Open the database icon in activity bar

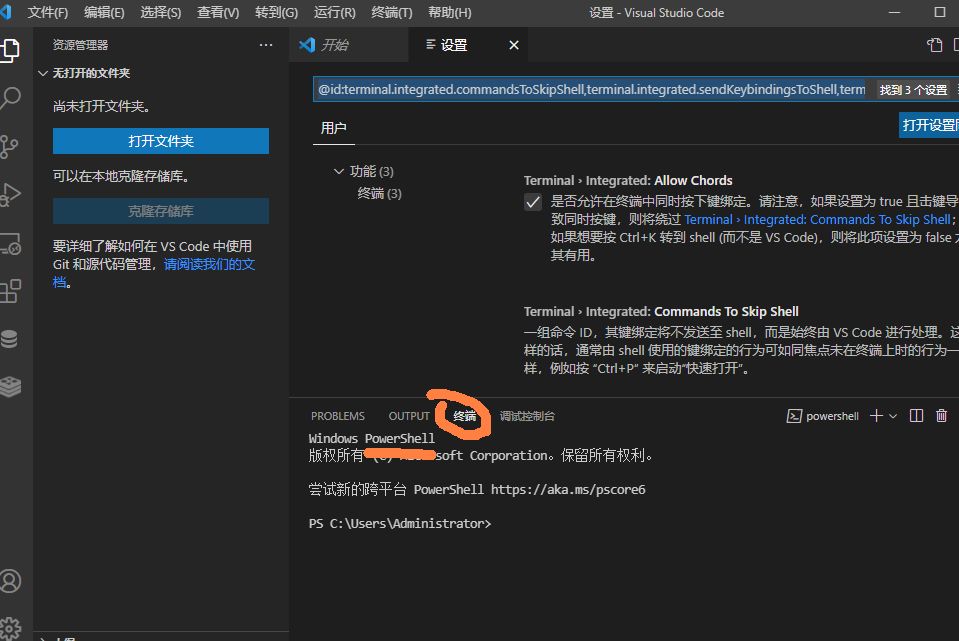9,339
